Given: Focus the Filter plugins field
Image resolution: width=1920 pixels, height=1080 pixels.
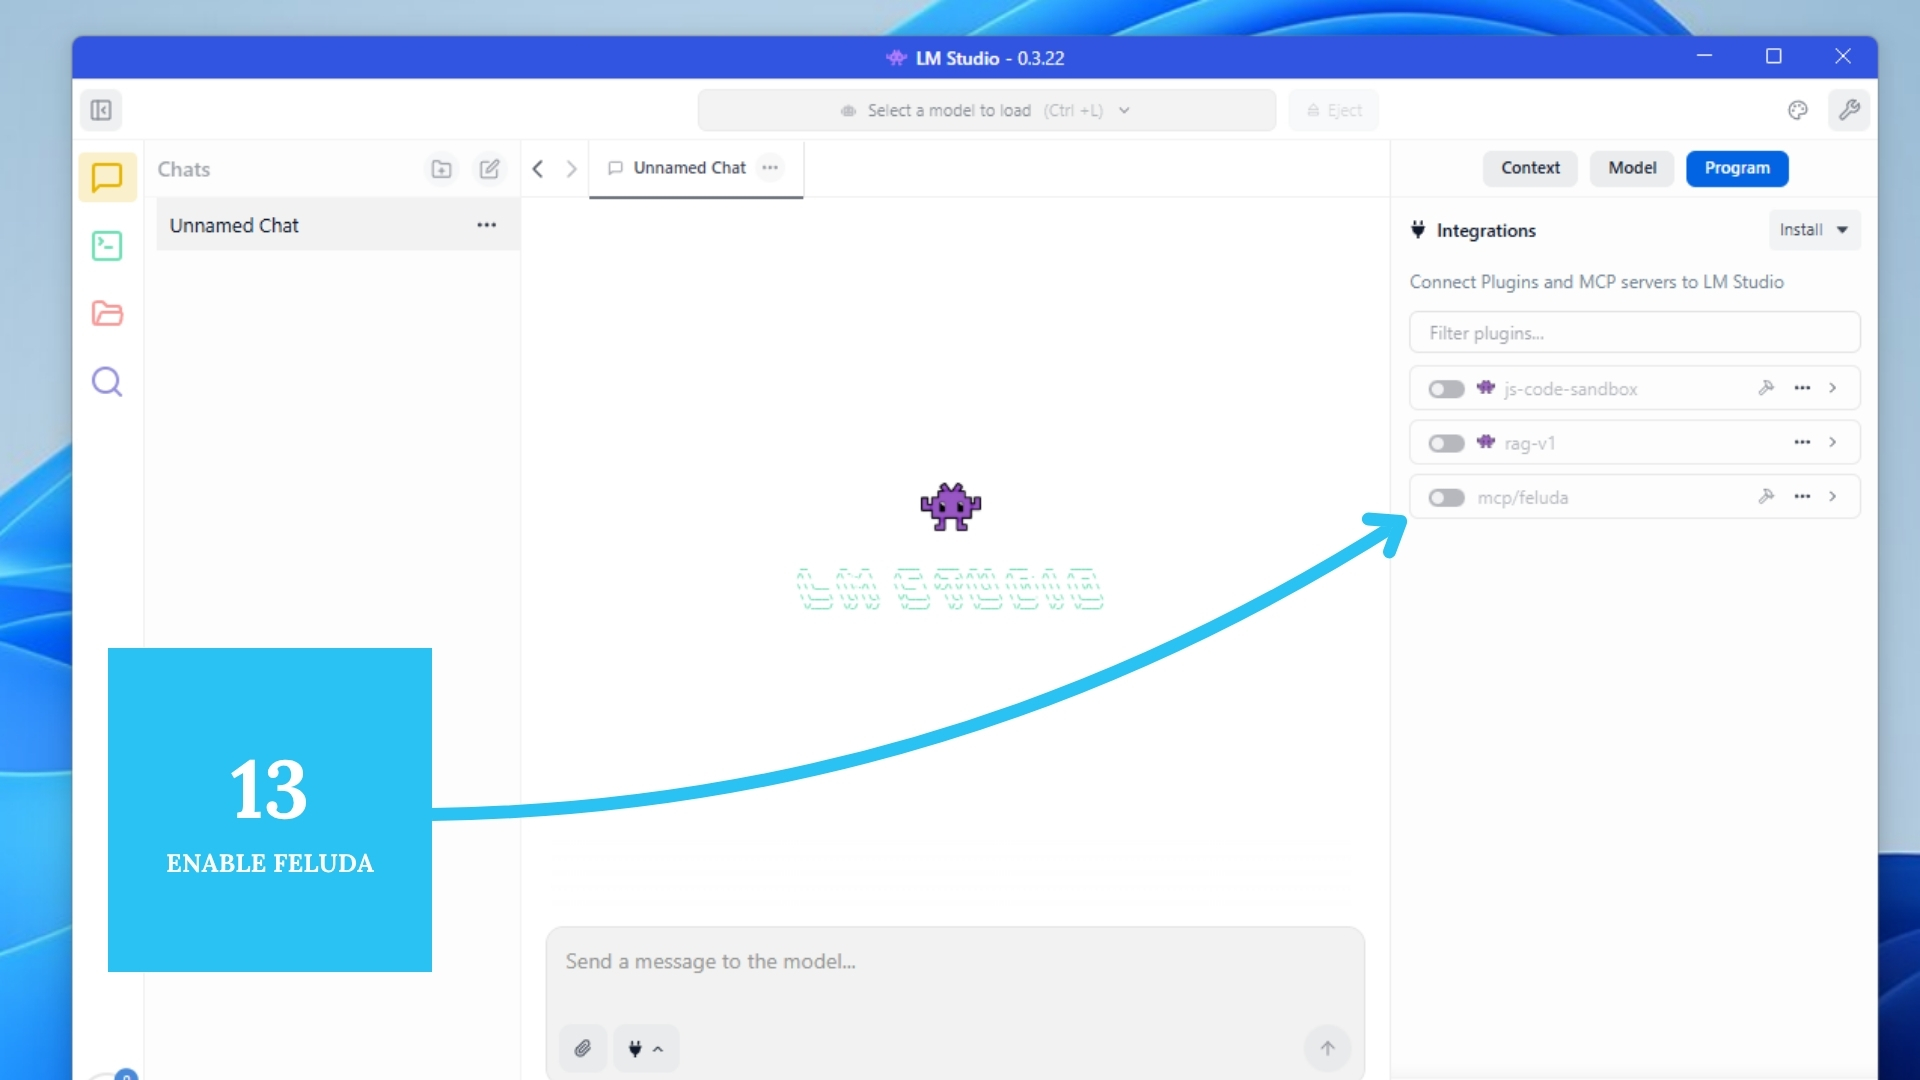Looking at the screenshot, I should (1634, 333).
